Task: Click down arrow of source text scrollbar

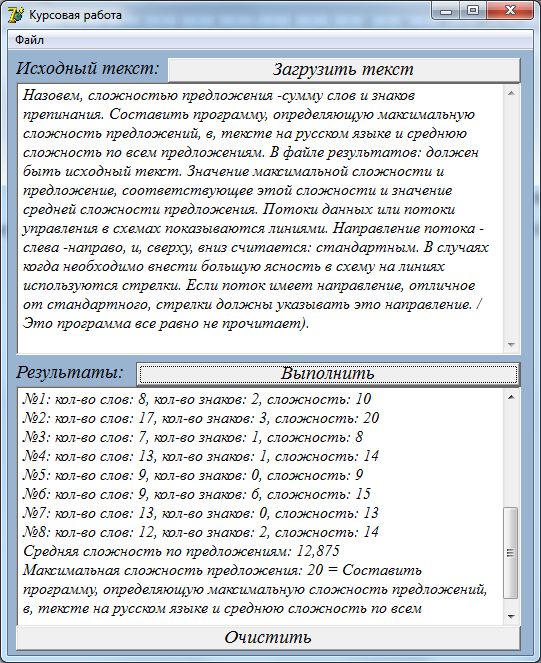Action: tap(511, 345)
